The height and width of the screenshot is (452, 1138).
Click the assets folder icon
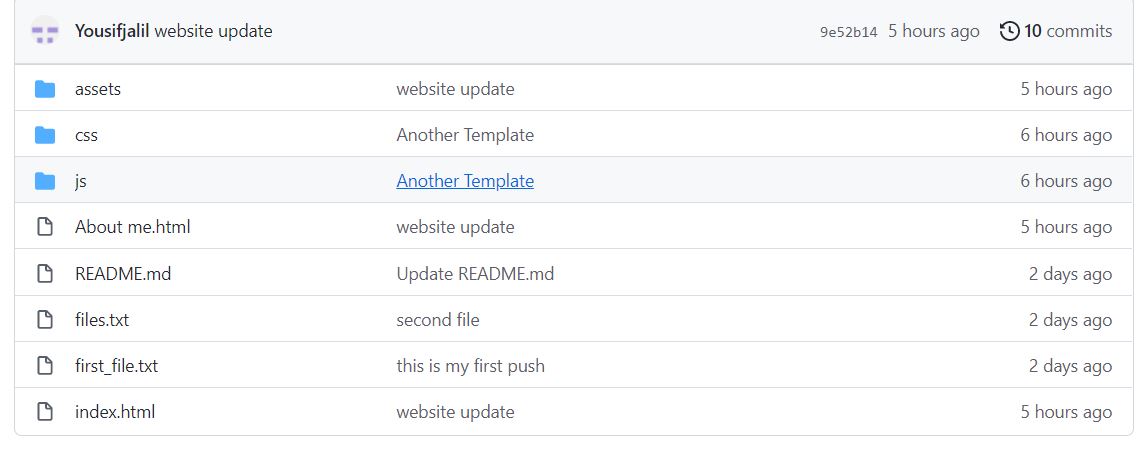coord(45,89)
